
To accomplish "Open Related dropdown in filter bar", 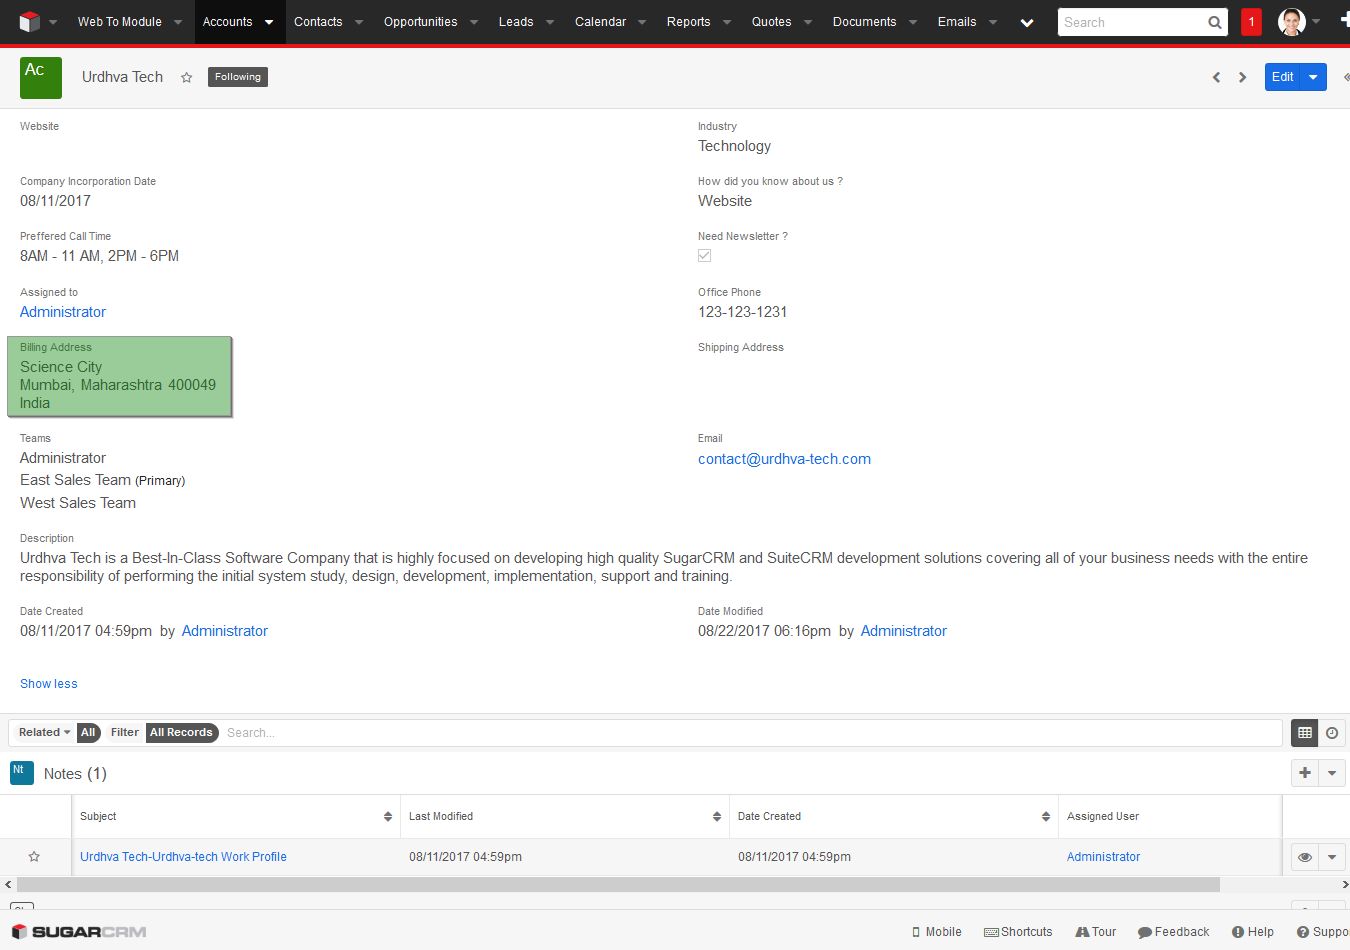I will pos(45,733).
